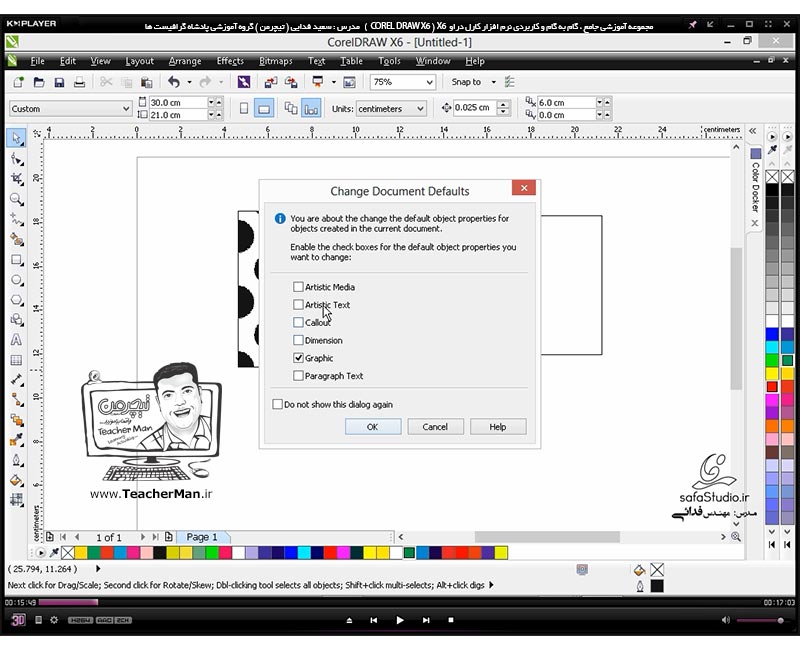Seek on the KMPlayer progress bar
The height and width of the screenshot is (650, 800).
[400, 603]
